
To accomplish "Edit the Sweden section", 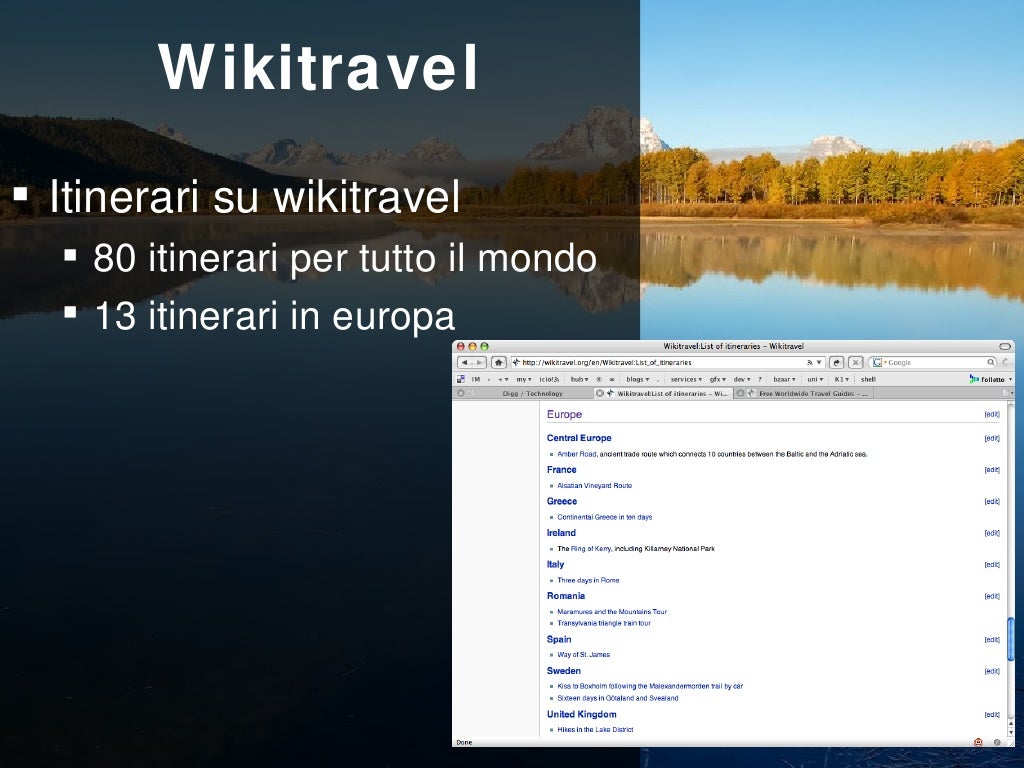I will point(992,671).
